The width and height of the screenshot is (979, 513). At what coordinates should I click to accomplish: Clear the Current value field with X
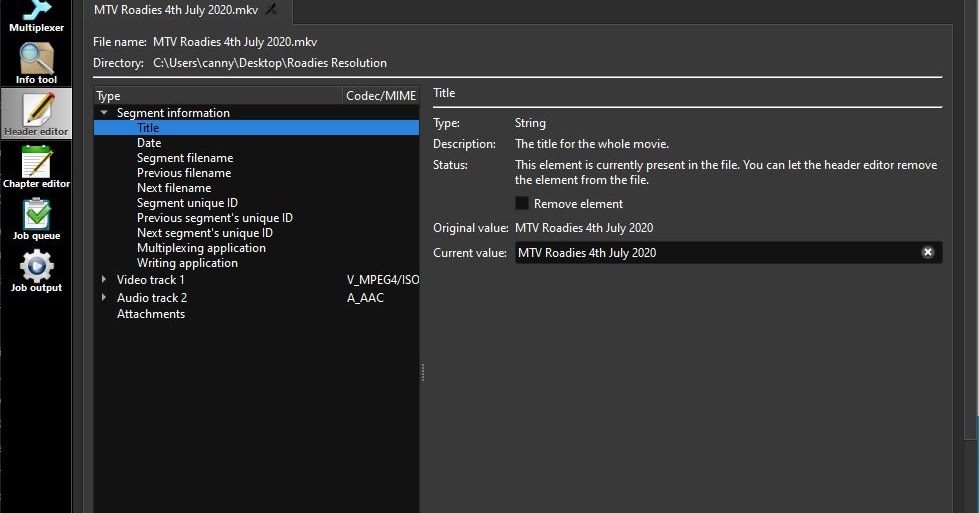tap(928, 252)
